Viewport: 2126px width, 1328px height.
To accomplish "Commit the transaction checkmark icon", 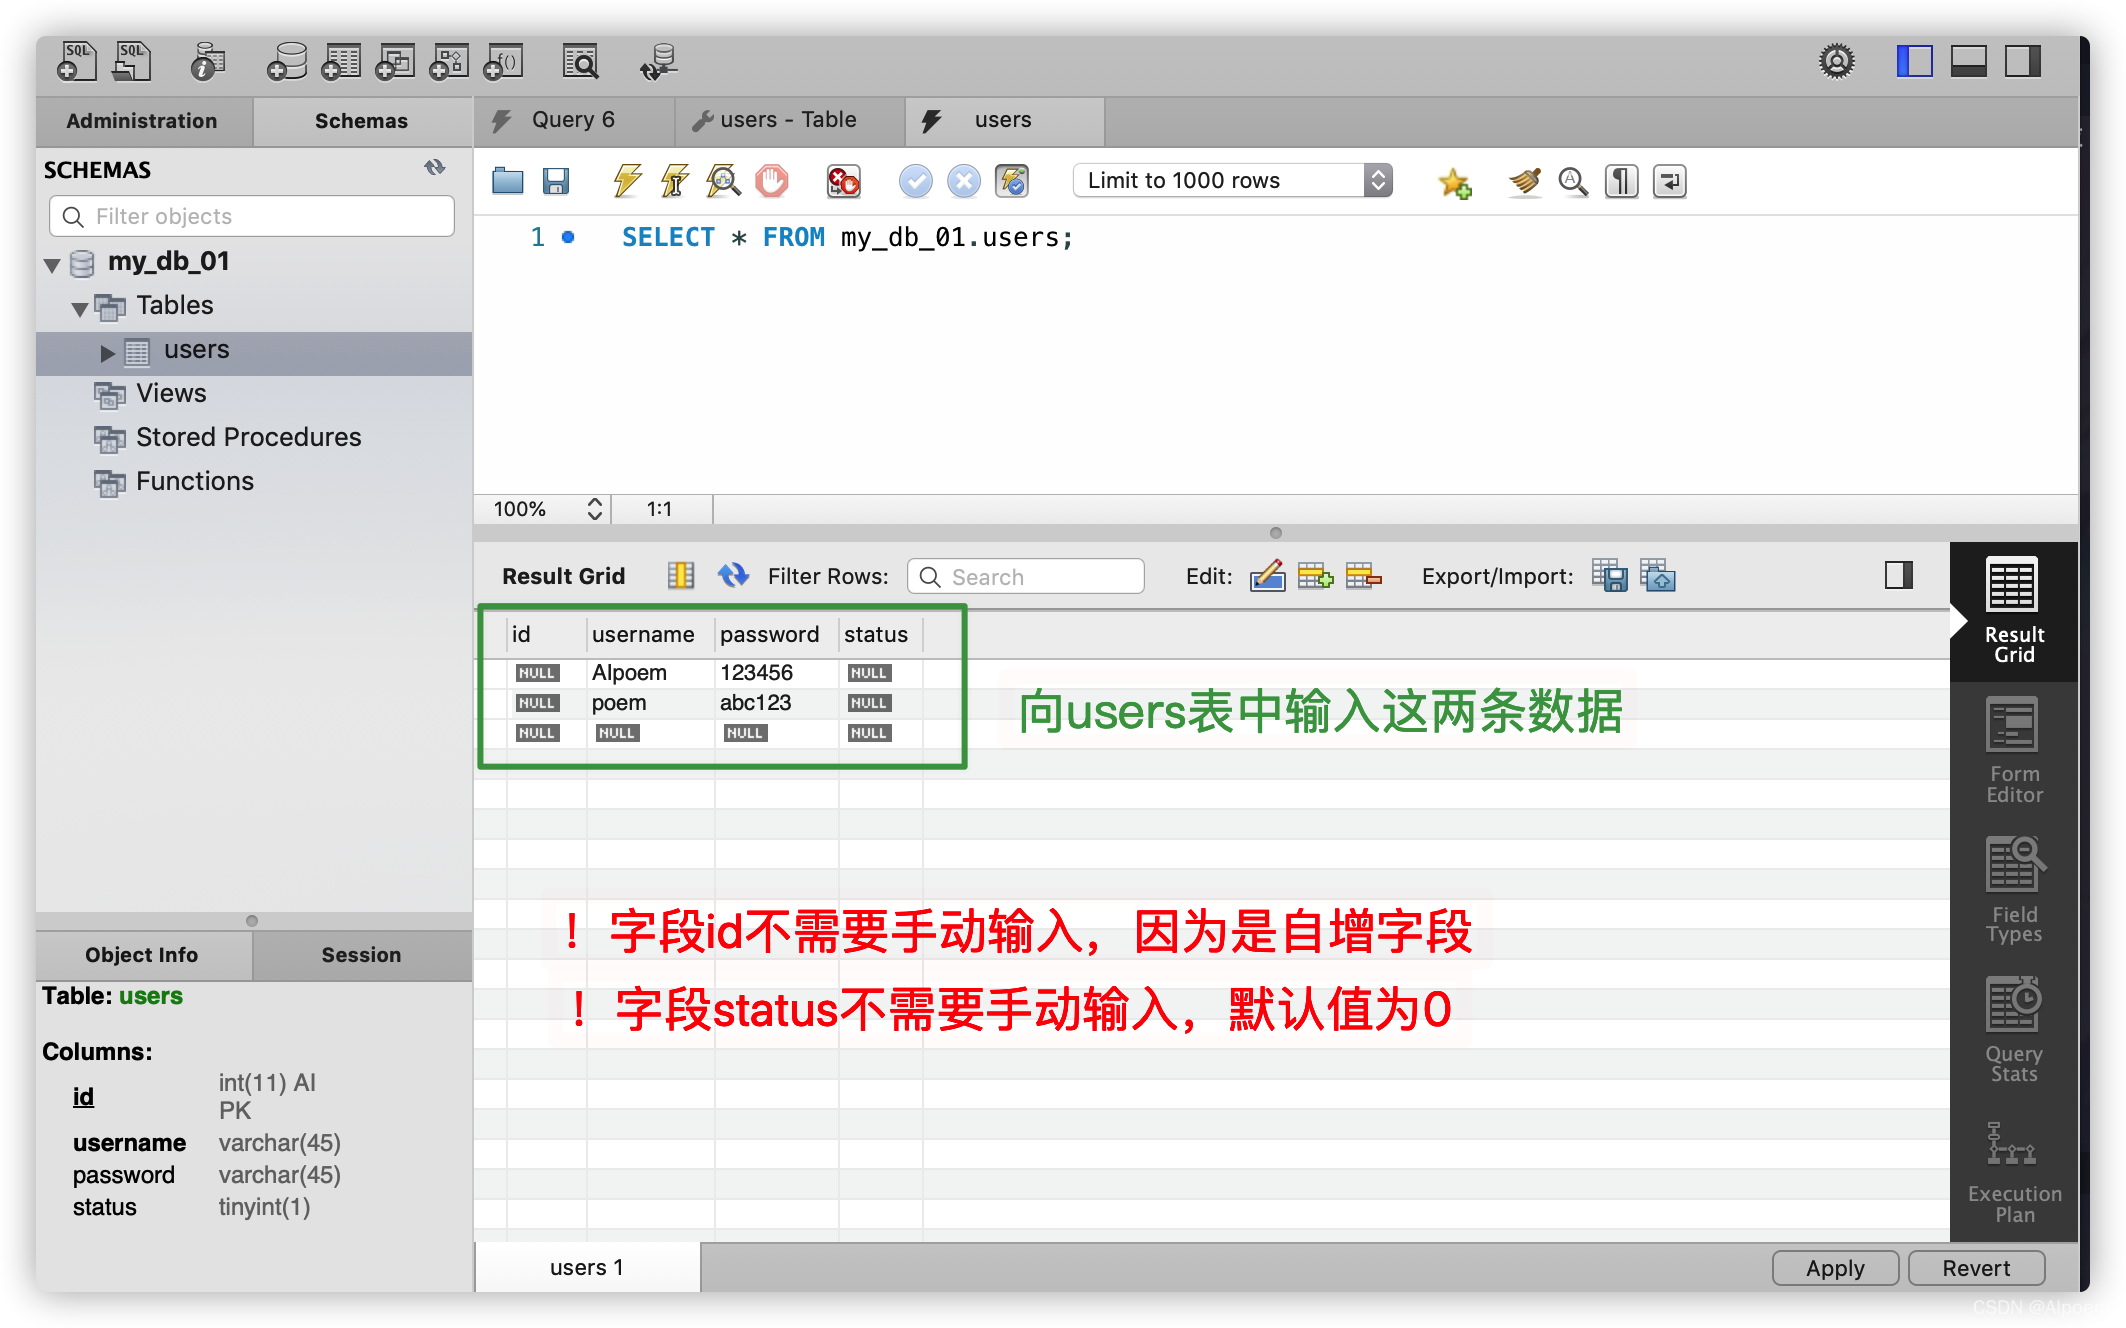I will 915,181.
